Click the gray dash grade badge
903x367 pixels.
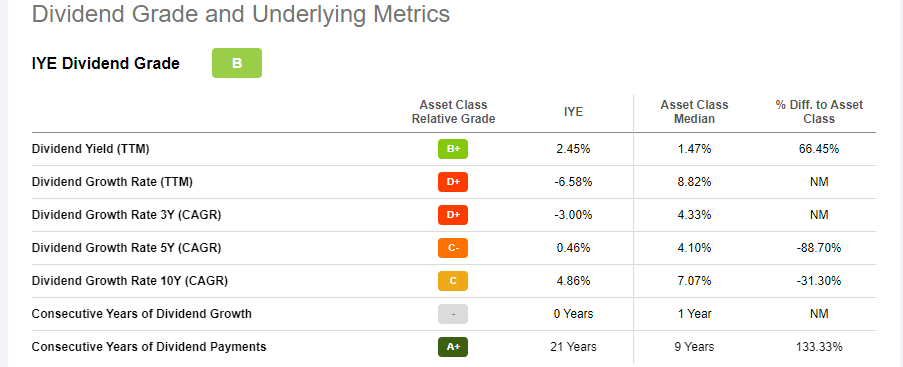(453, 314)
